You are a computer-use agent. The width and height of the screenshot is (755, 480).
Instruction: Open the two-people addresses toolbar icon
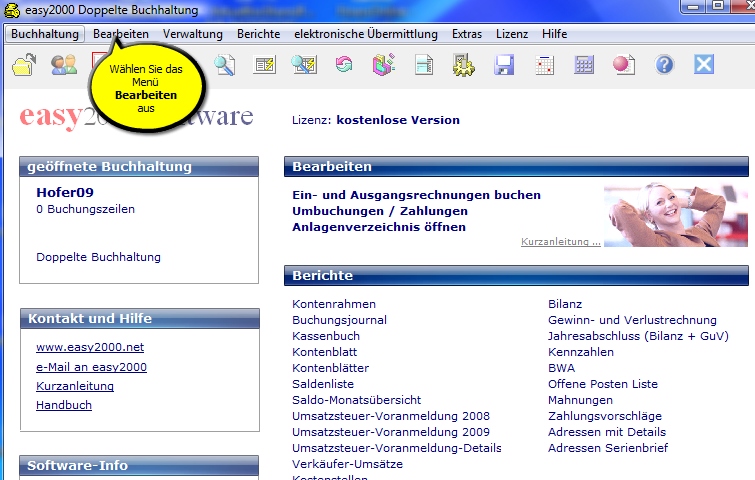(x=64, y=65)
